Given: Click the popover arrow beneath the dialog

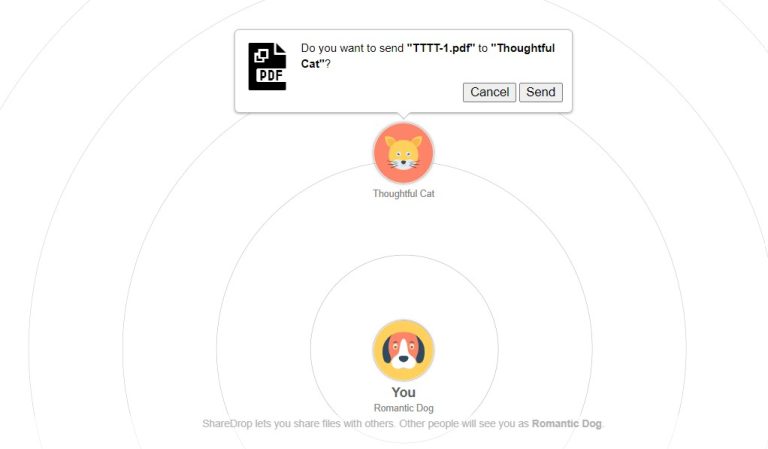Looking at the screenshot, I should tap(404, 116).
